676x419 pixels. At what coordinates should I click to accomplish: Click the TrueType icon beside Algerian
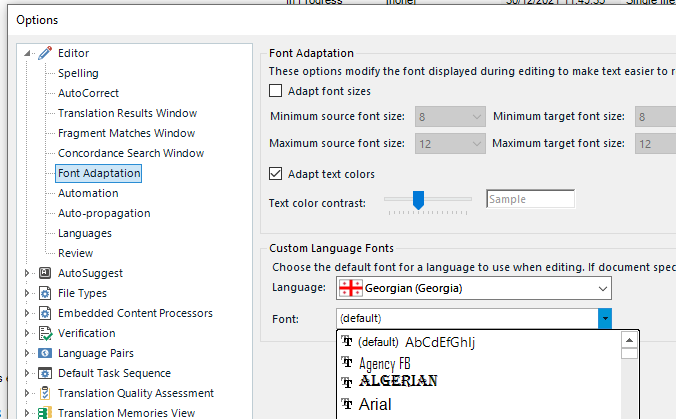click(x=347, y=382)
